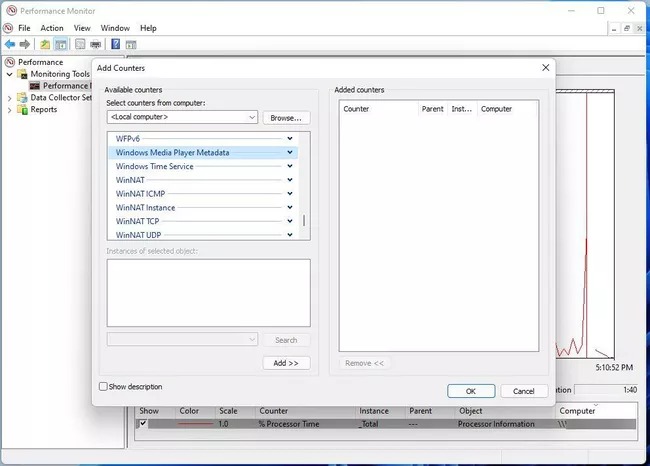The image size is (650, 466).
Task: Click the Add >> button
Action: click(286, 363)
